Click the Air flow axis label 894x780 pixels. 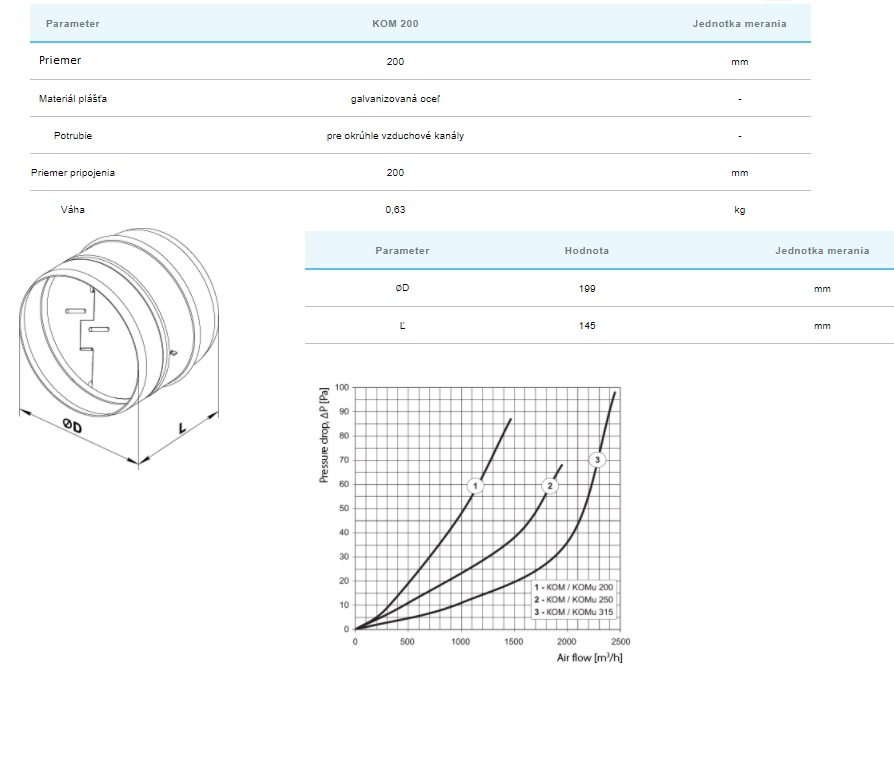point(589,658)
